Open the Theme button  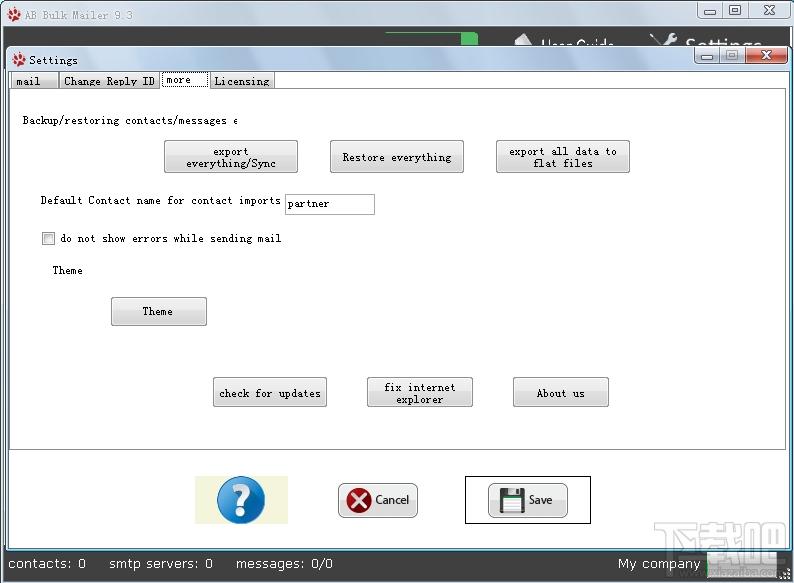coord(158,312)
